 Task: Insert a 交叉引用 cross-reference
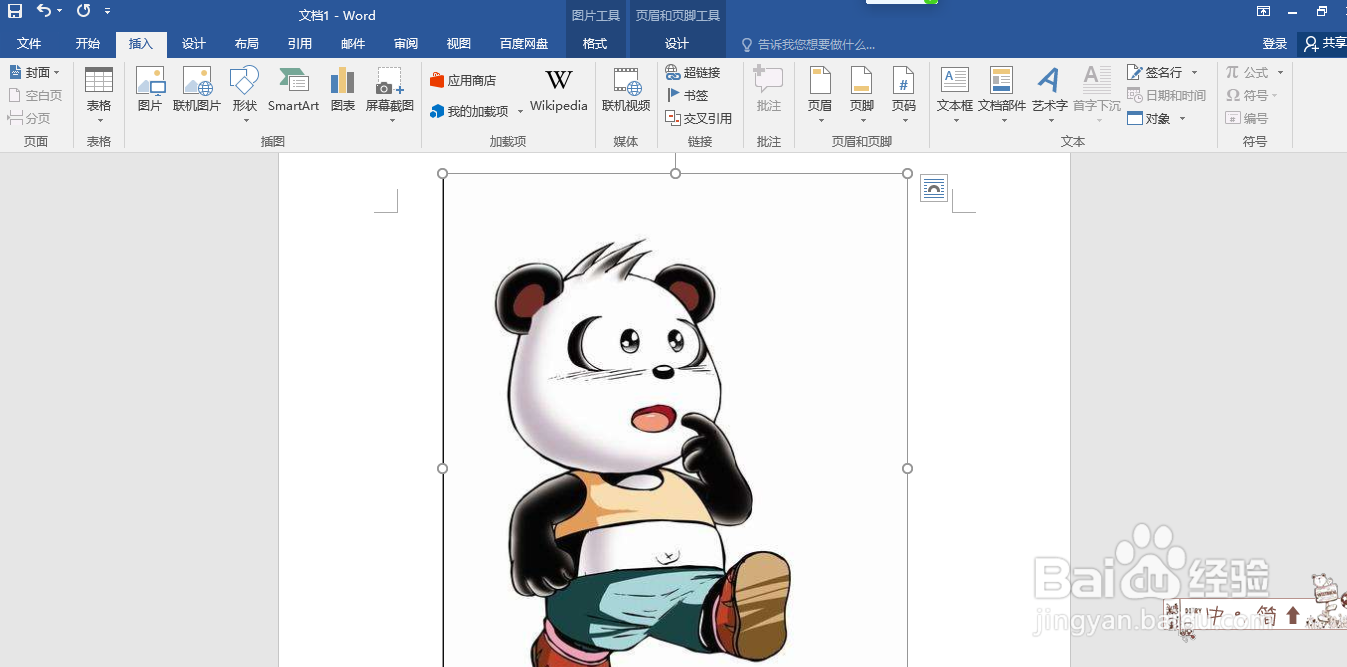click(x=699, y=118)
